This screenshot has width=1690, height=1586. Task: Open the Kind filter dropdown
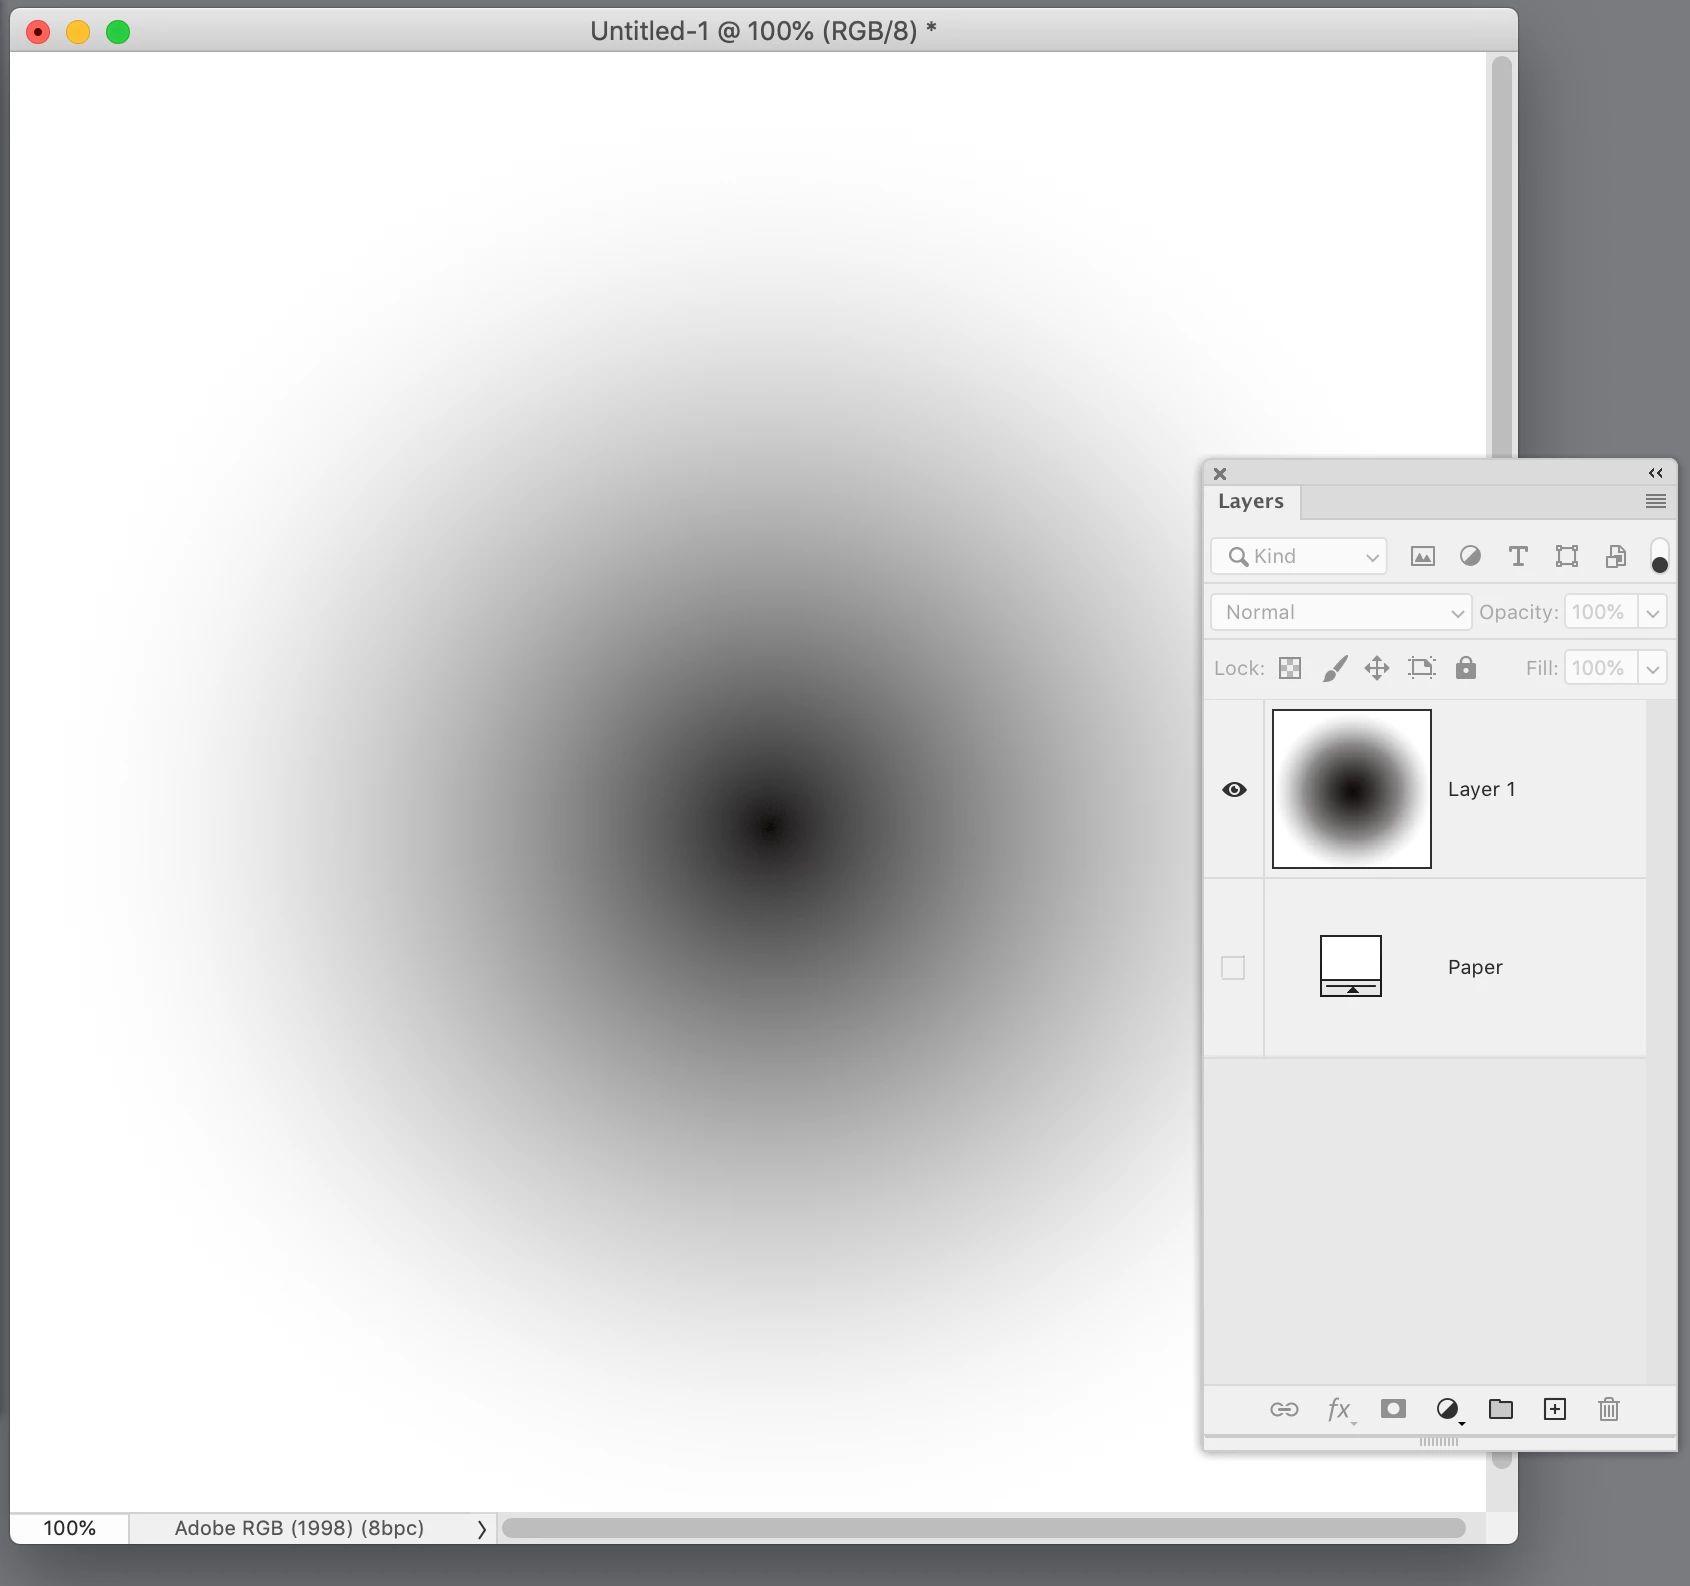1299,556
